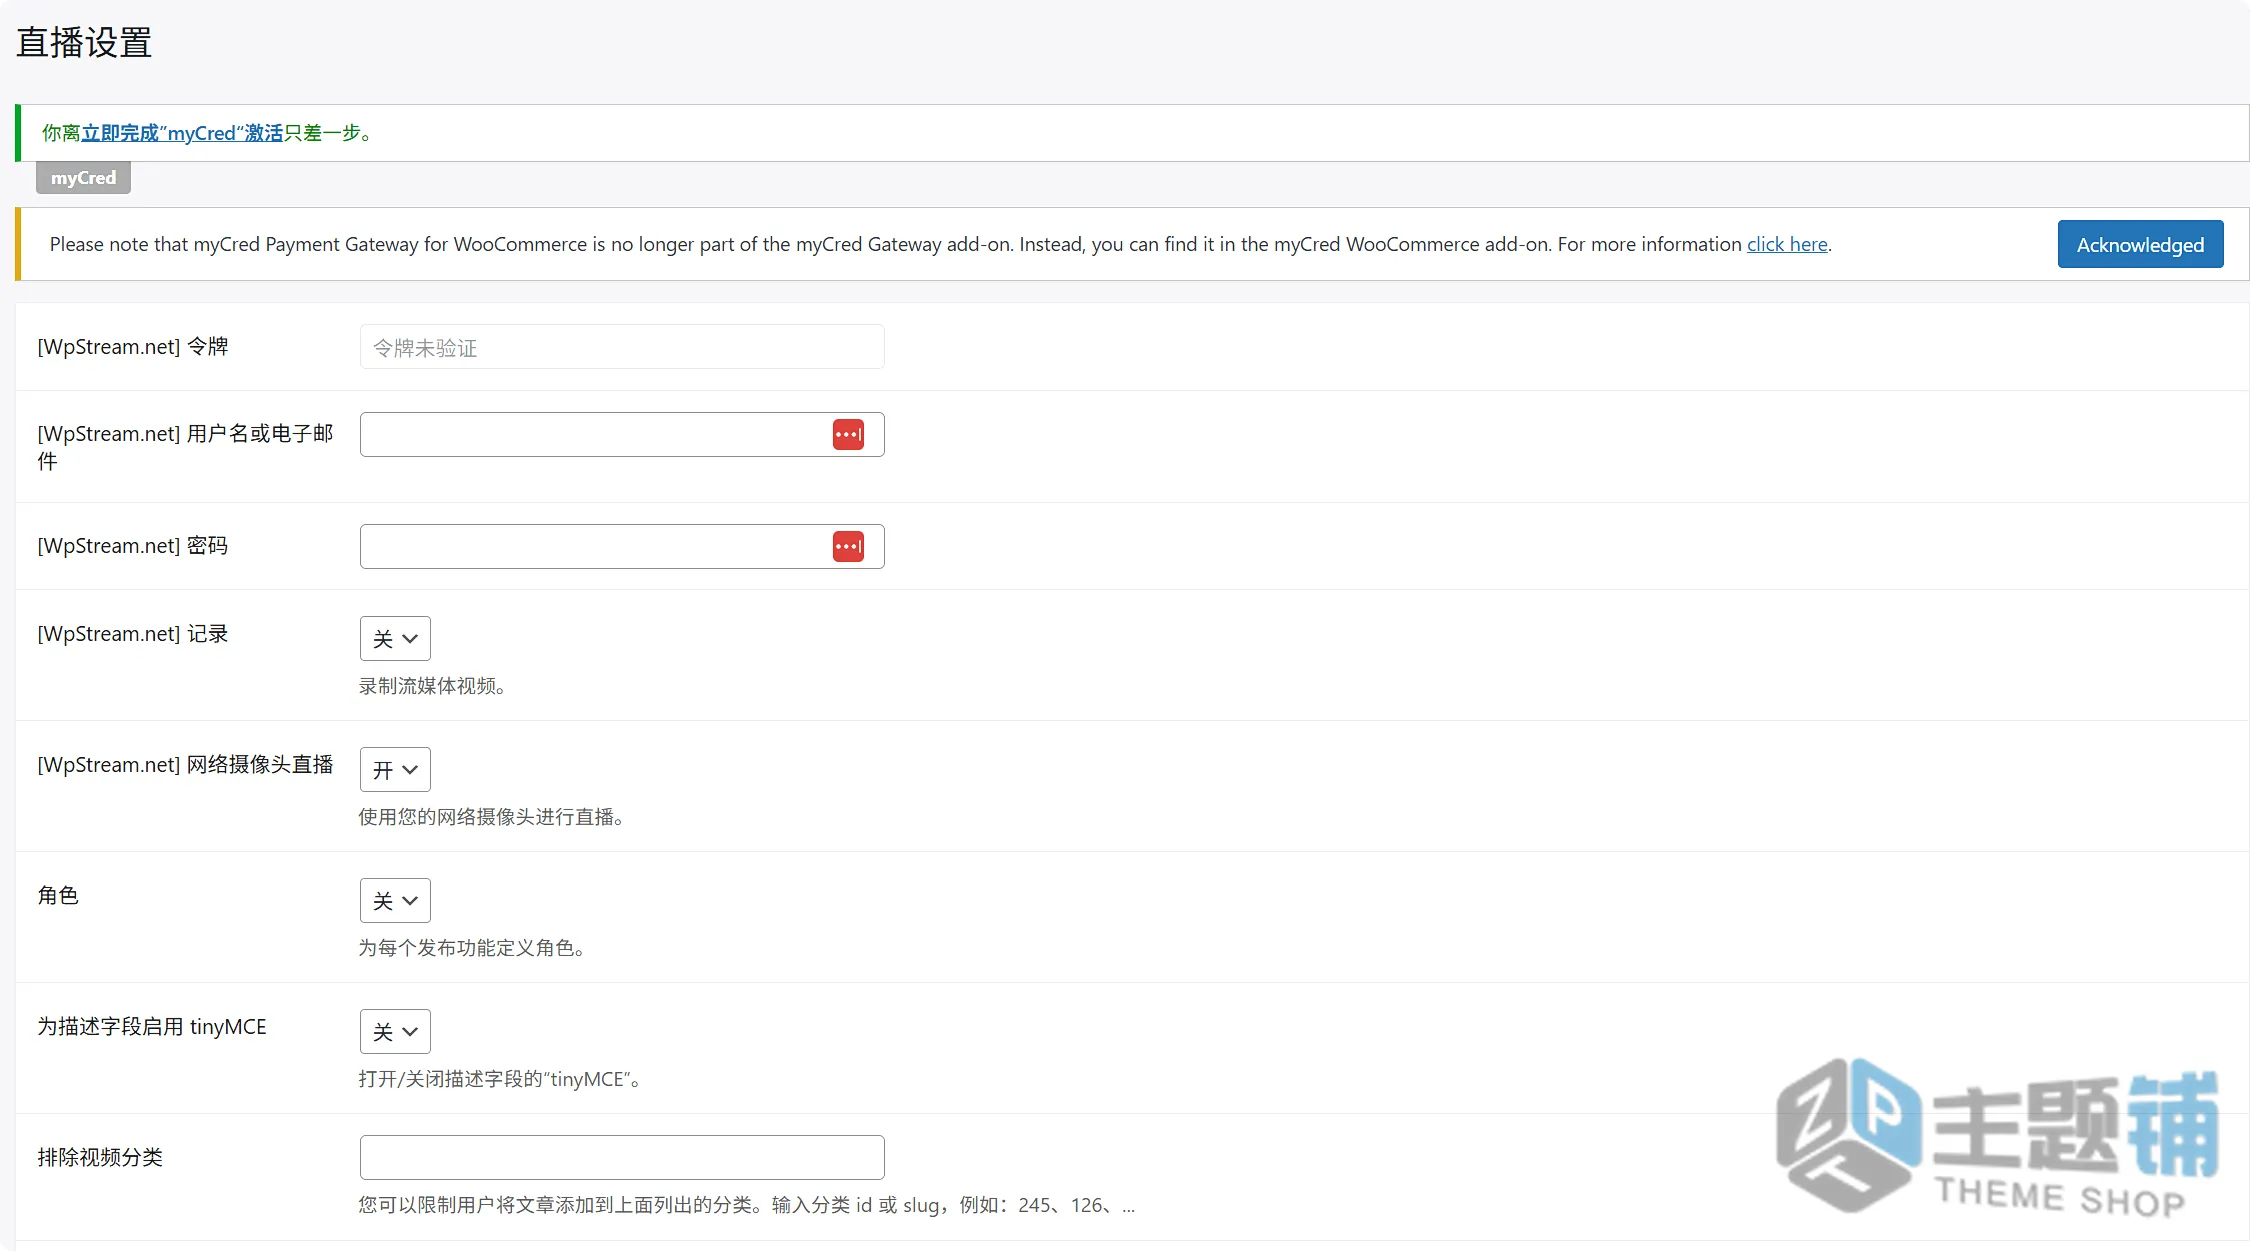The width and height of the screenshot is (2250, 1251).
Task: Open the 网络摄像头直播 dropdown
Action: click(x=395, y=770)
